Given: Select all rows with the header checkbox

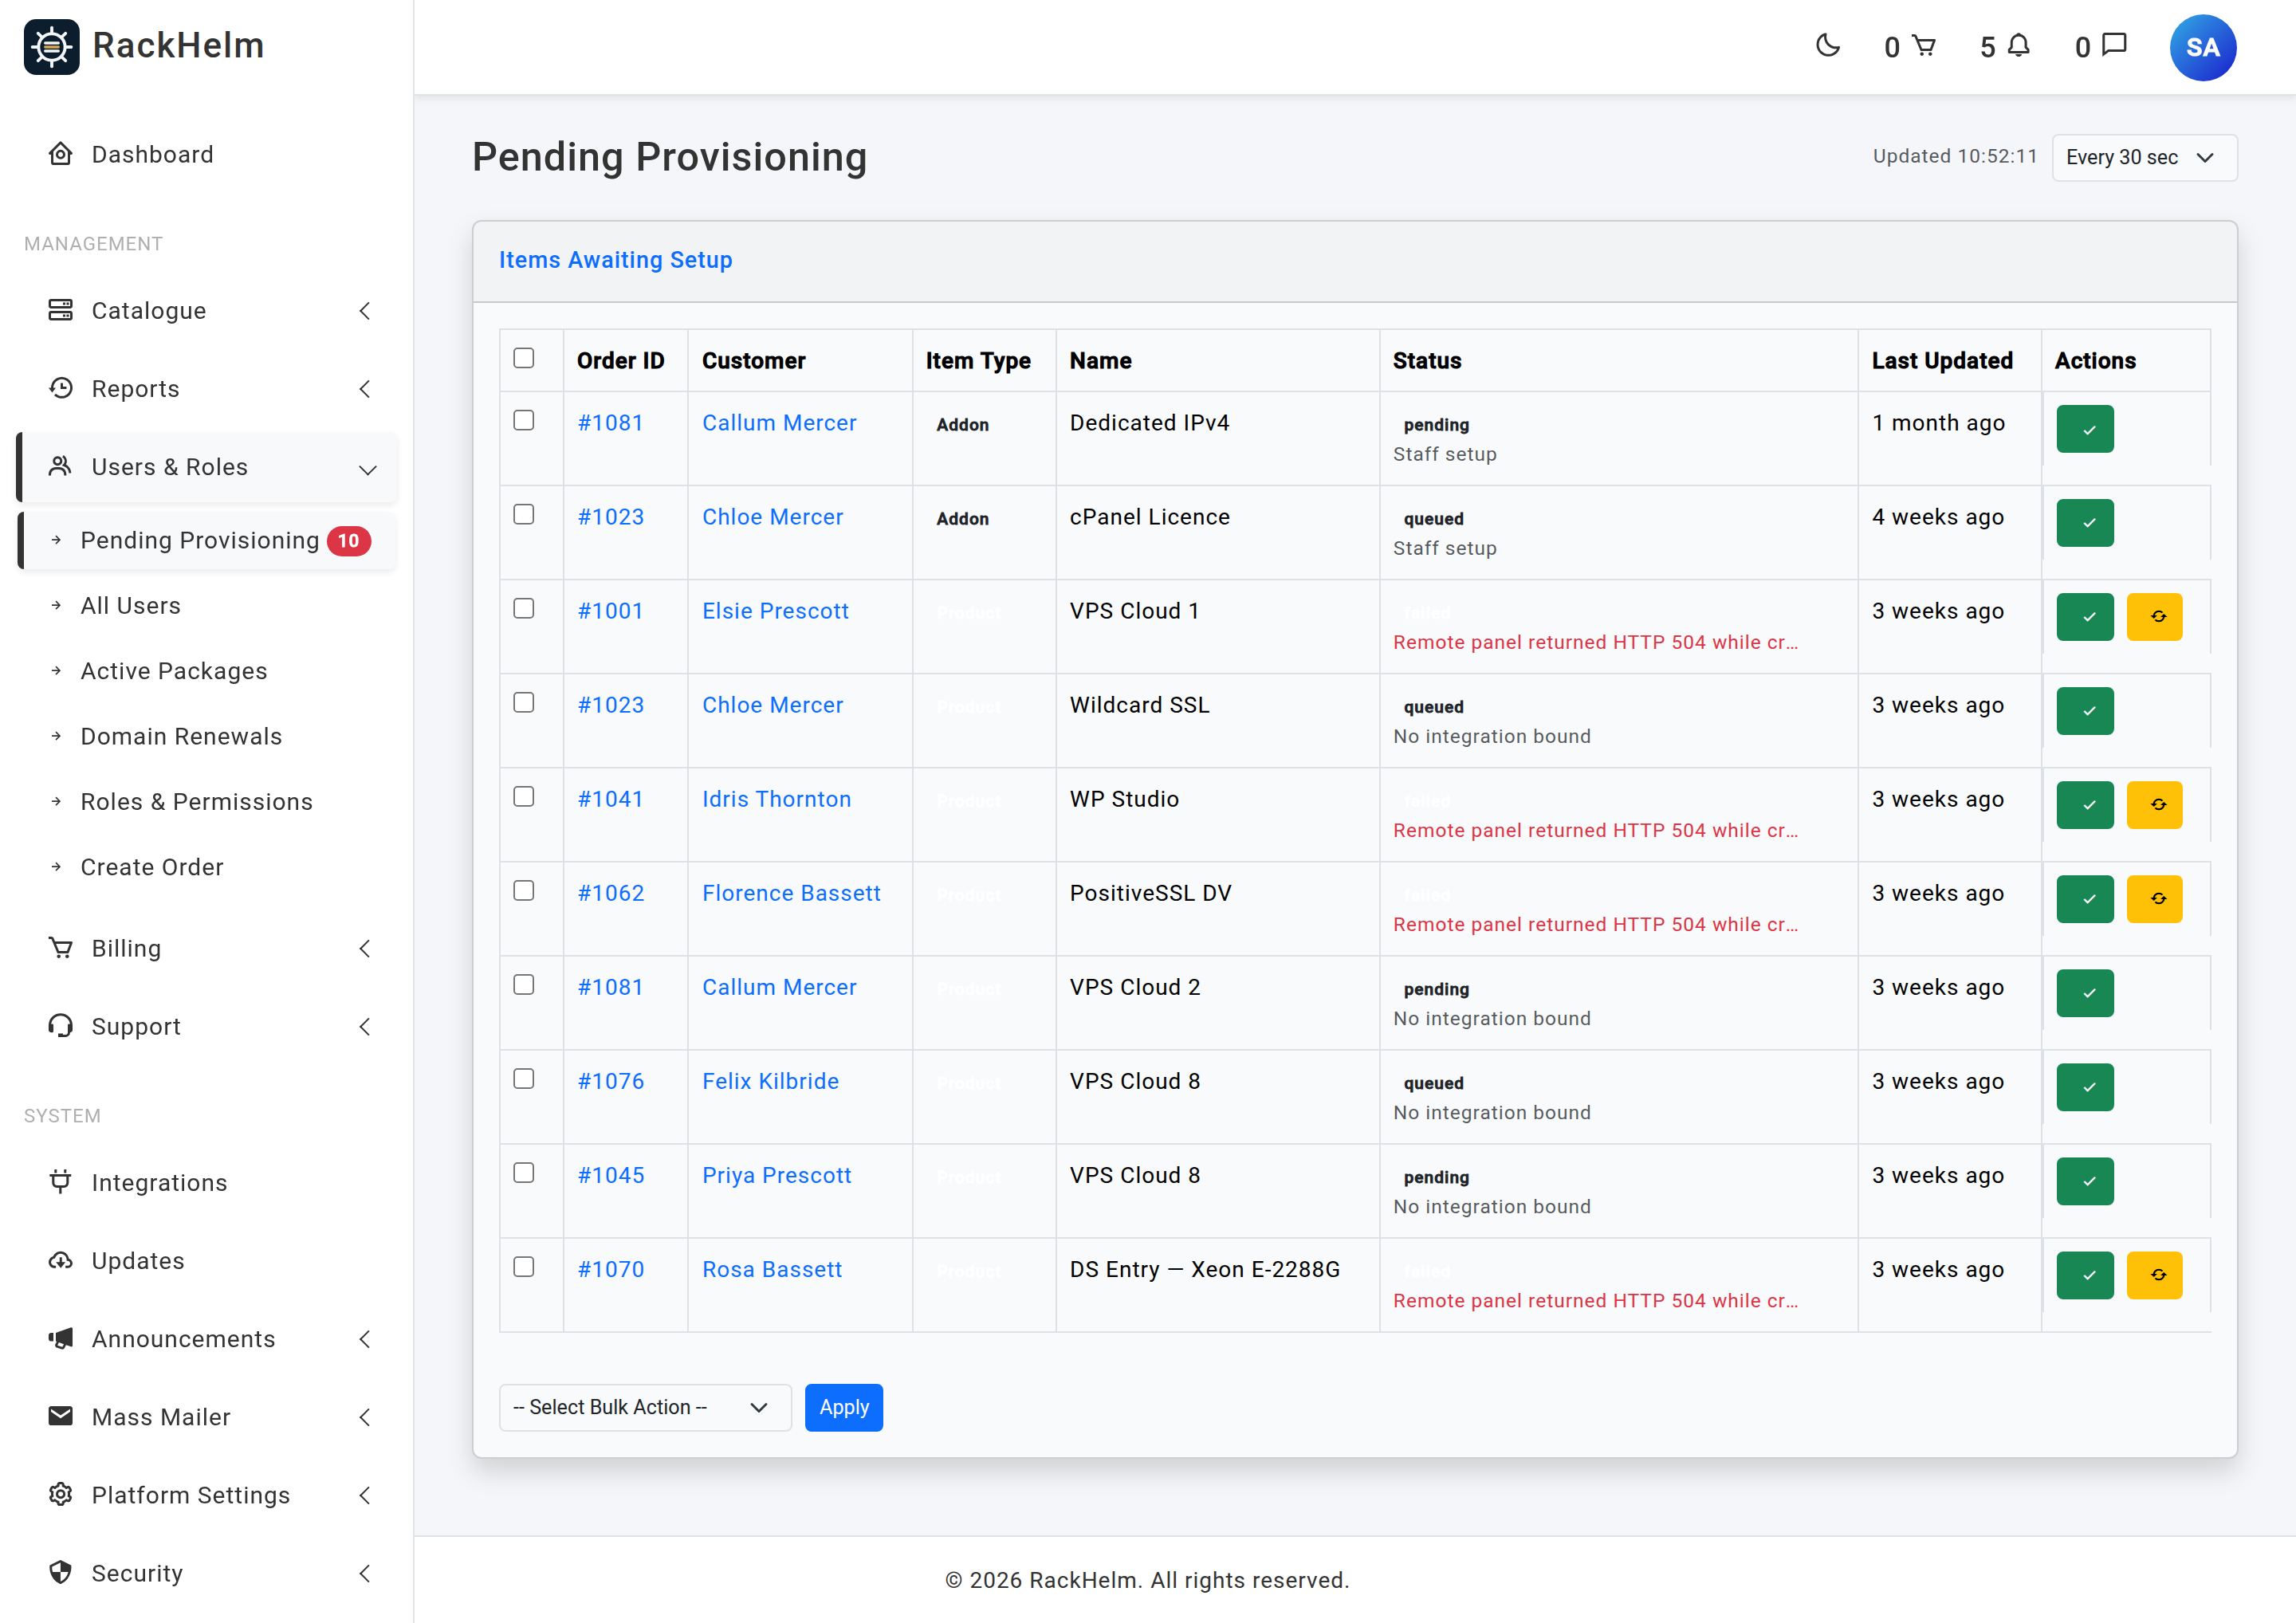Looking at the screenshot, I should [x=523, y=358].
